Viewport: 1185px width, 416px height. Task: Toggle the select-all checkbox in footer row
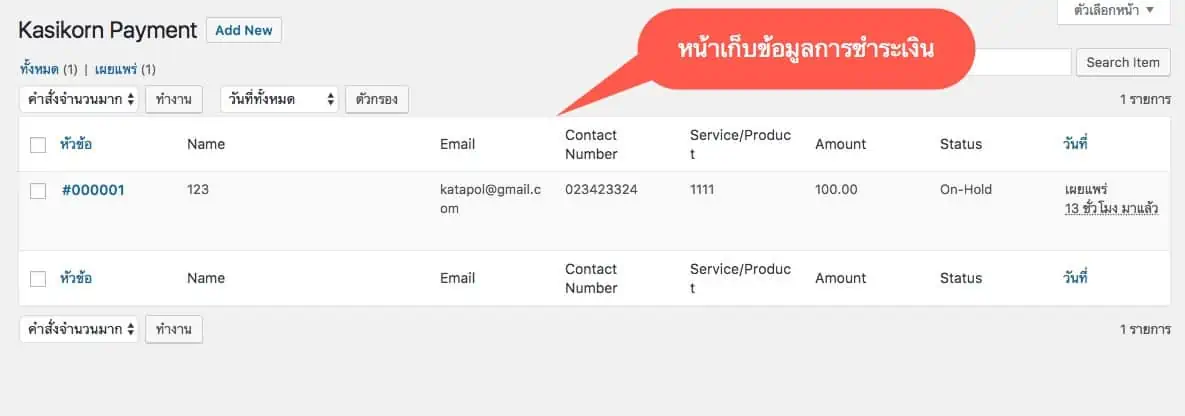coord(39,279)
